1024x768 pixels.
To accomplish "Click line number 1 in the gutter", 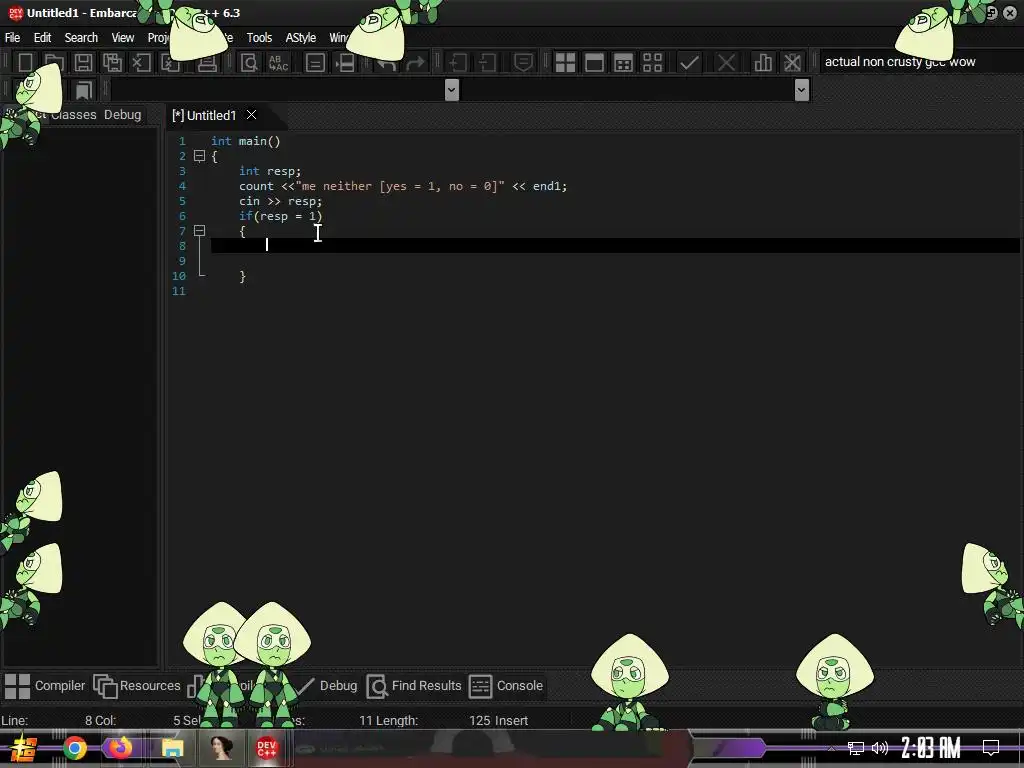I will pos(182,141).
